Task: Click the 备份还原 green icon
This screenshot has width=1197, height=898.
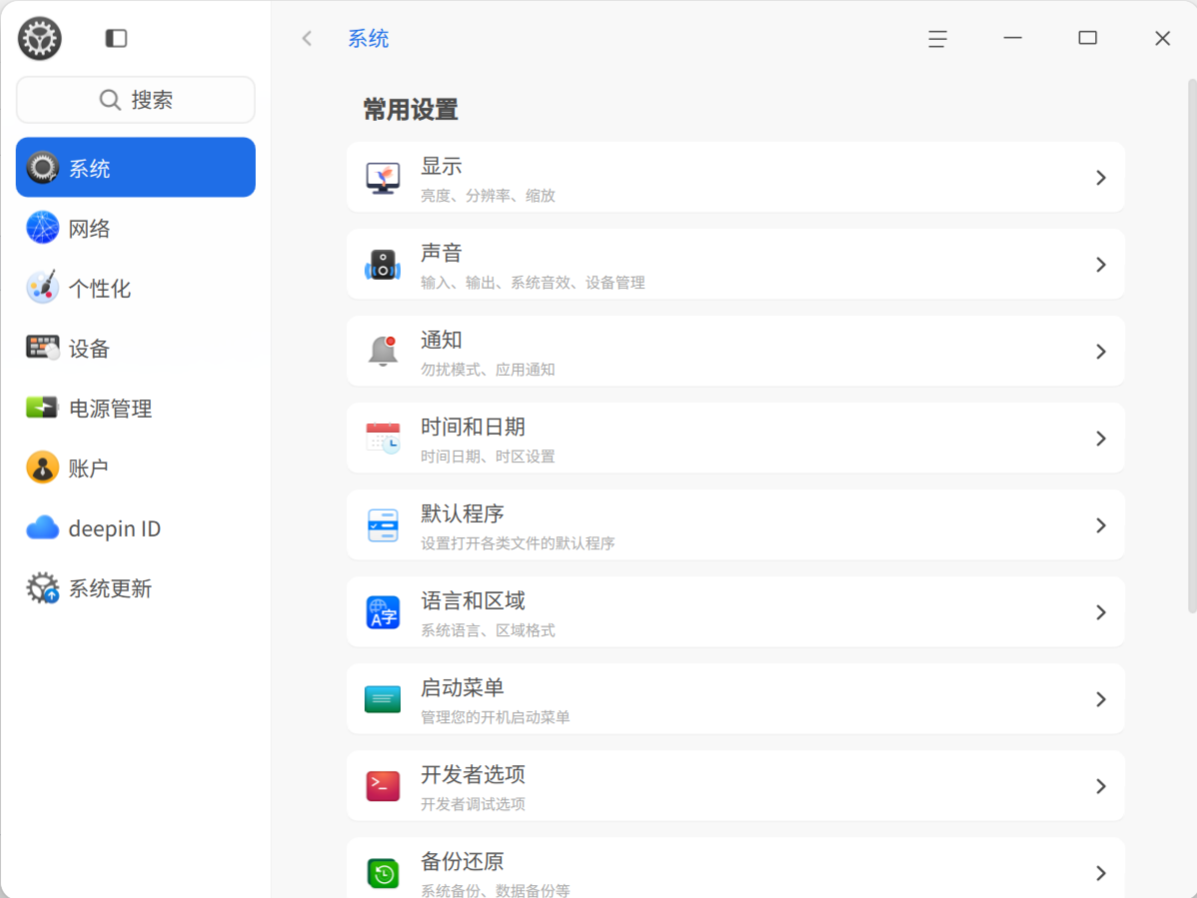Action: [x=382, y=873]
